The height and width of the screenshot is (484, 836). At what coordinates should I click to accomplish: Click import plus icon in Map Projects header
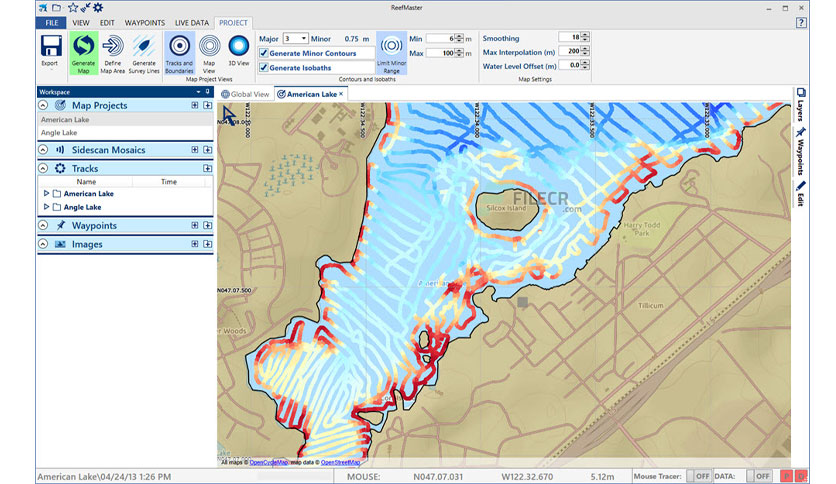coord(207,106)
